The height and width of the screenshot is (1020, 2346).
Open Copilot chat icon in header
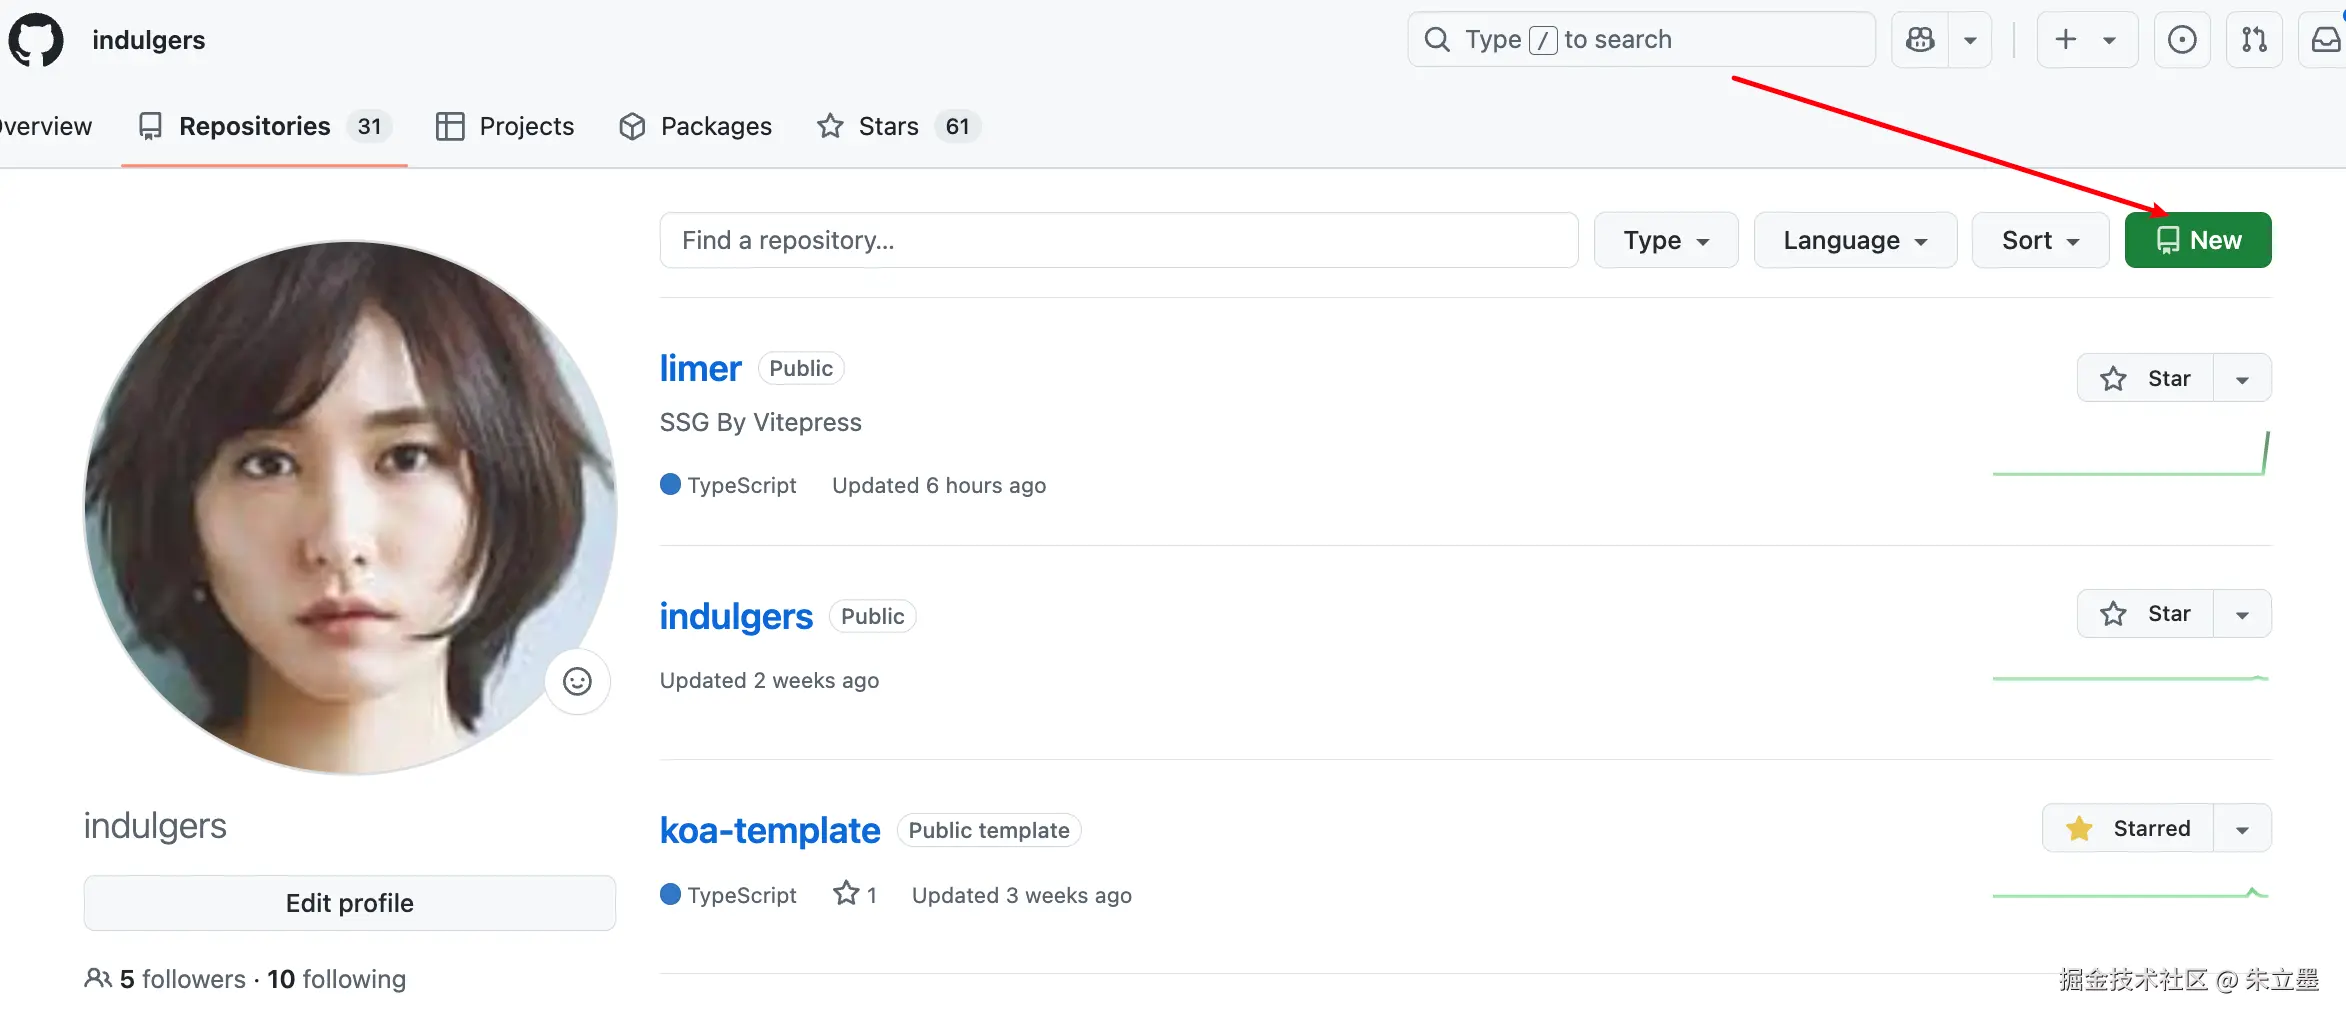[1920, 40]
